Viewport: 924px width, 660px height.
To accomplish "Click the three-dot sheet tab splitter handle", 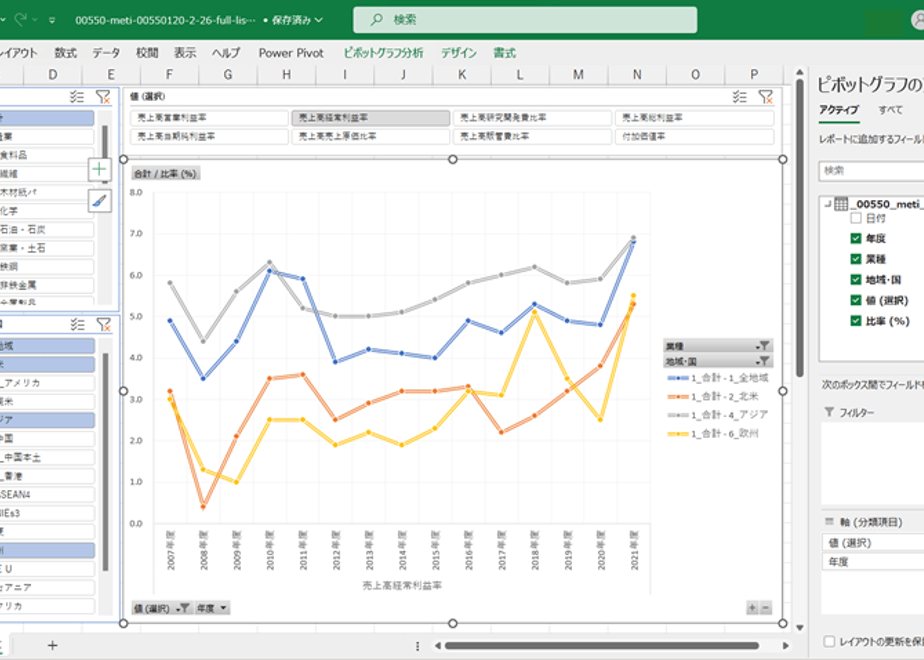I will pos(418,646).
